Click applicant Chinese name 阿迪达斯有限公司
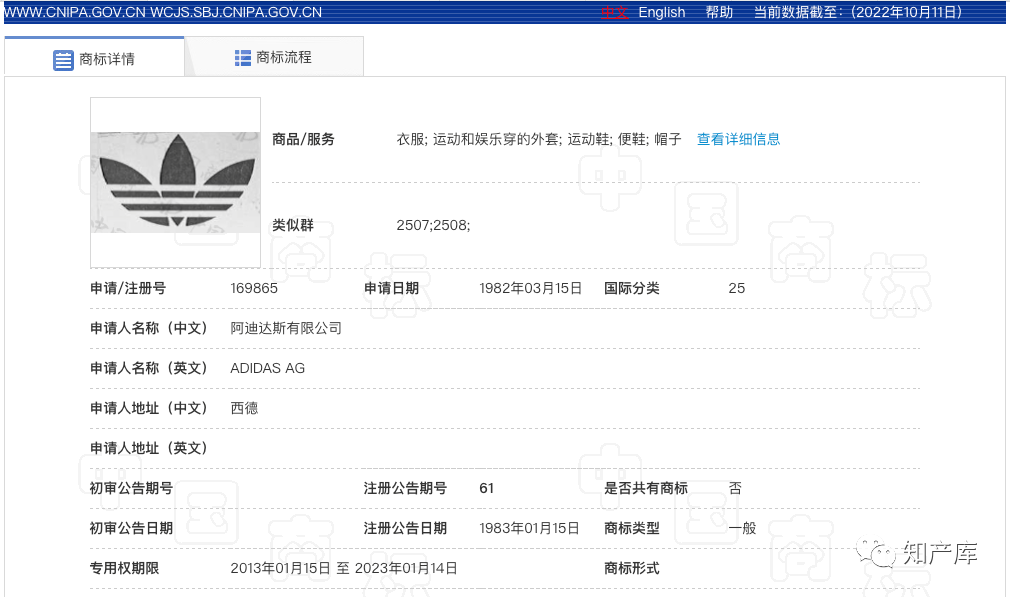The image size is (1010, 597). coord(286,328)
